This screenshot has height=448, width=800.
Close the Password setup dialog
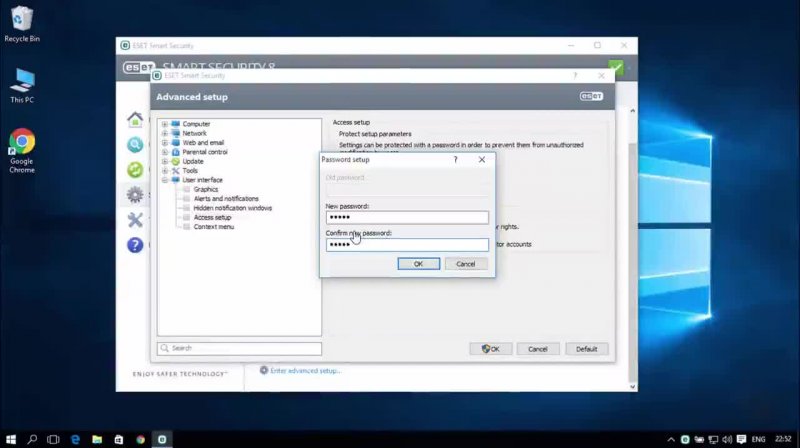coord(482,160)
